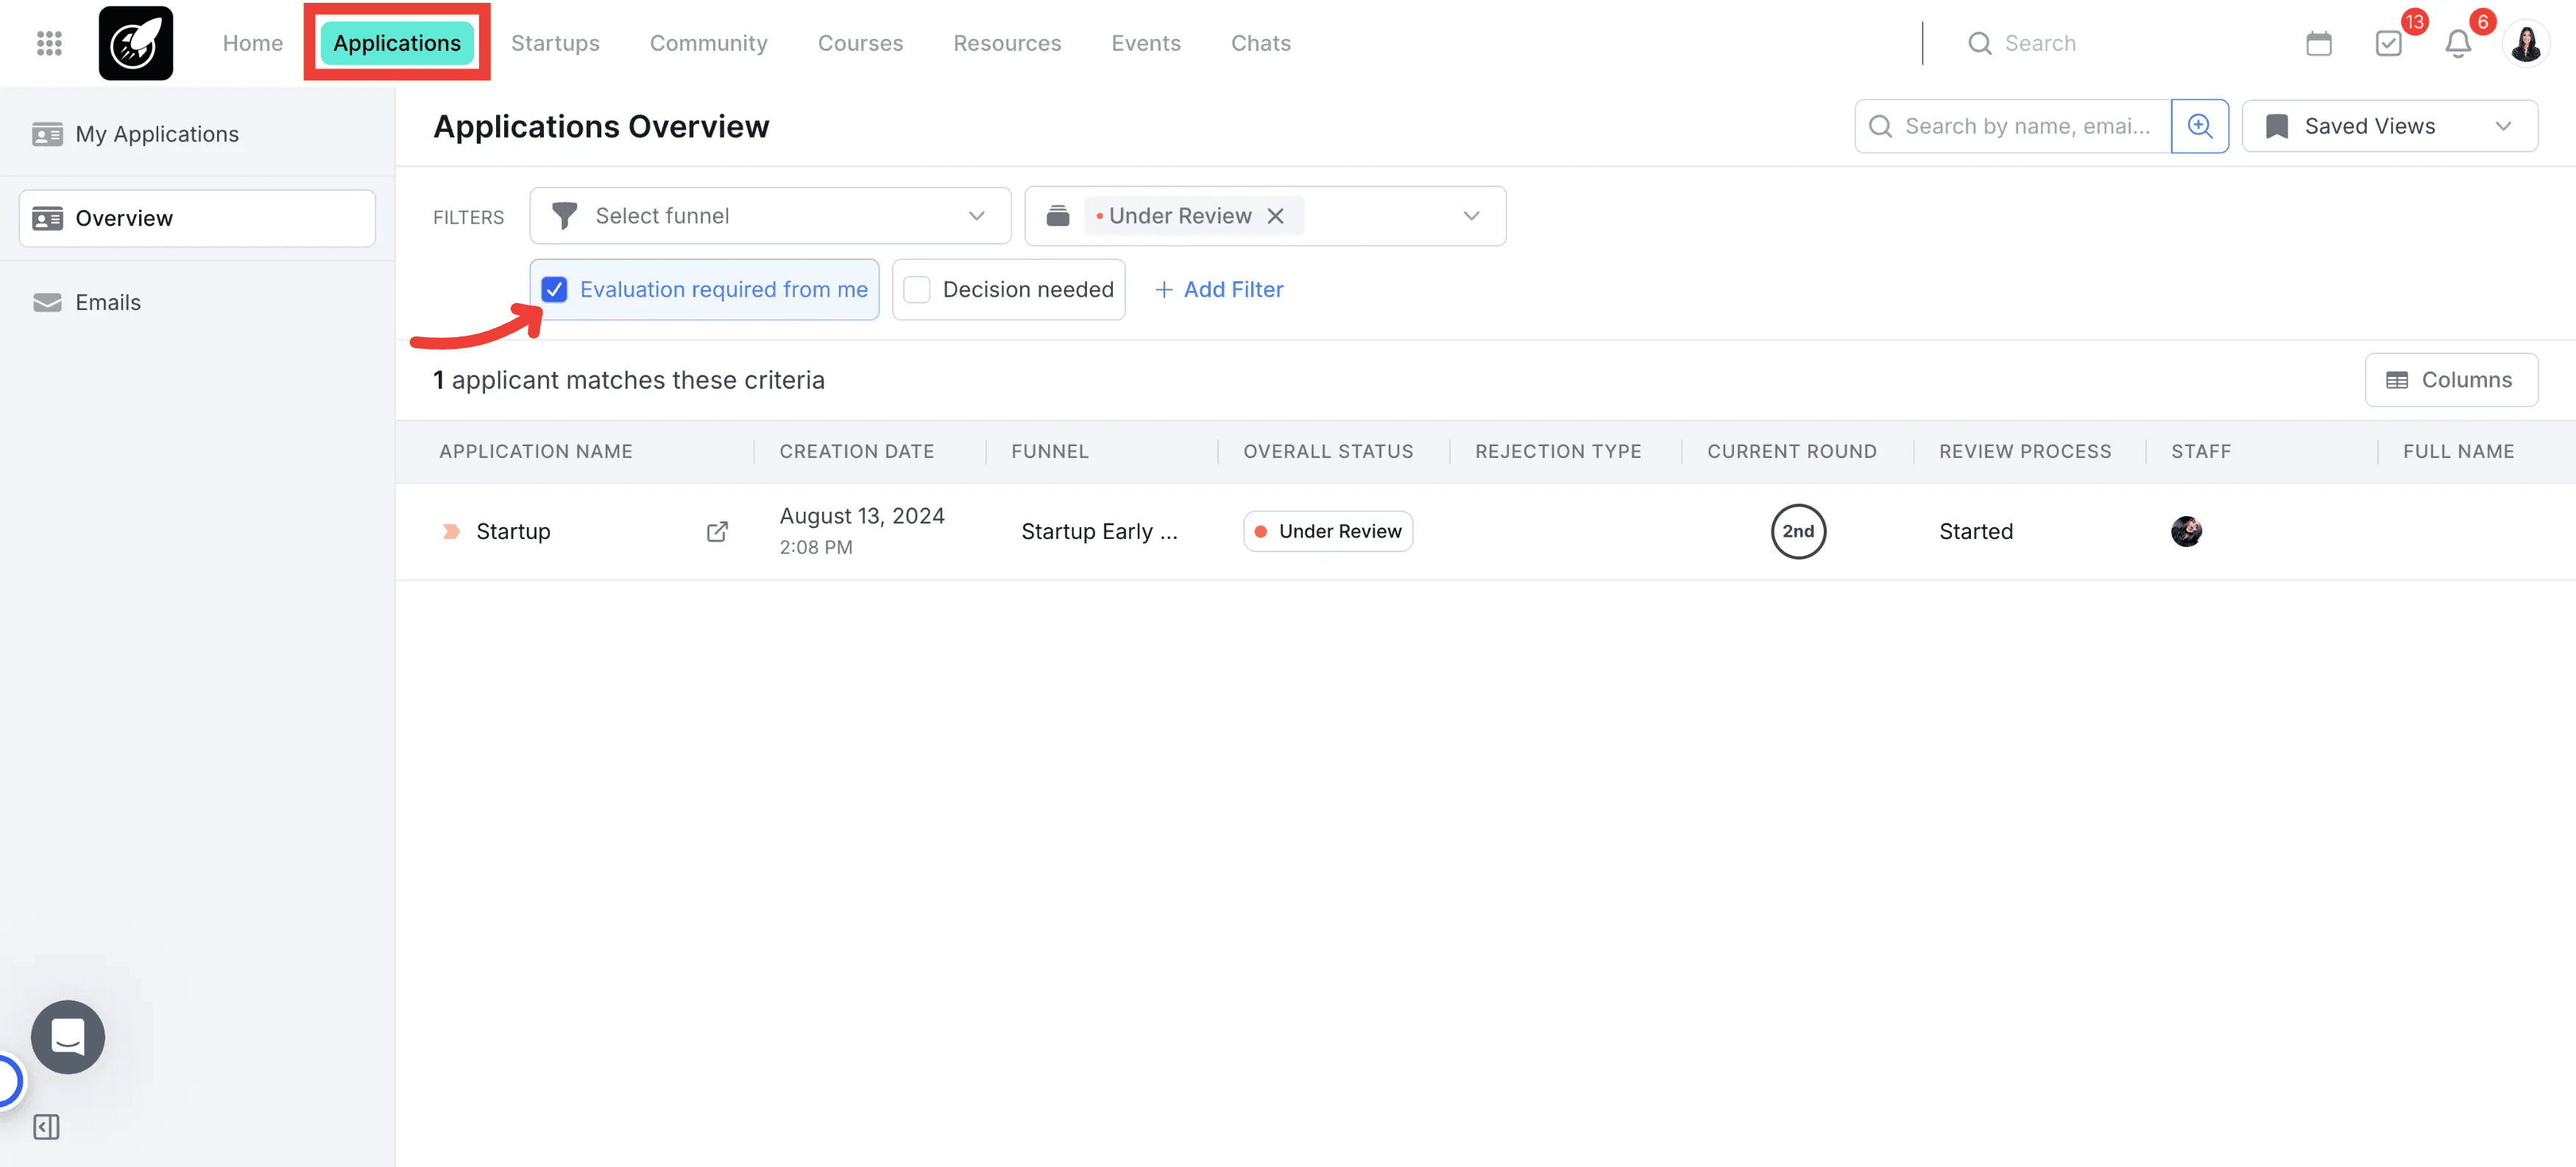Remove the Under Review status filter
The image size is (2576, 1167).
point(1275,215)
